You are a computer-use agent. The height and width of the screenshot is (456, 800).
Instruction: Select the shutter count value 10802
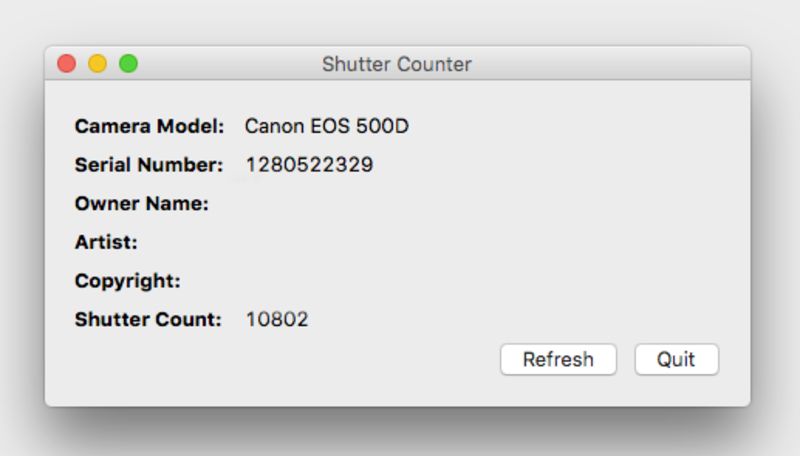(277, 320)
